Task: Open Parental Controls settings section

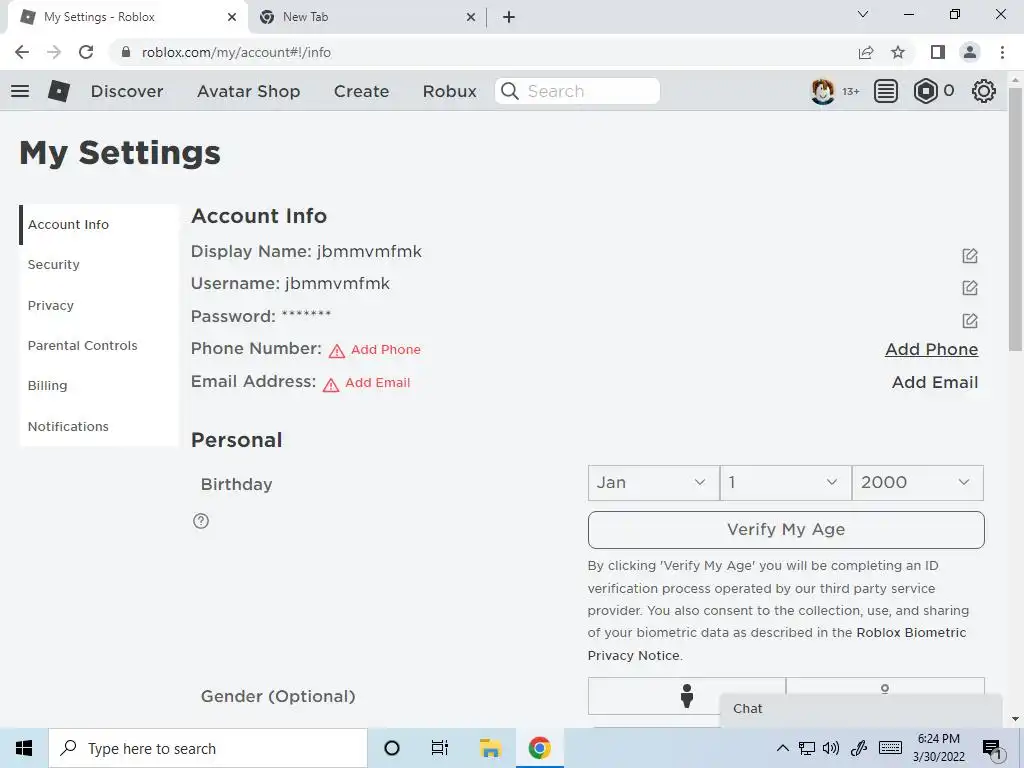Action: coord(99,345)
